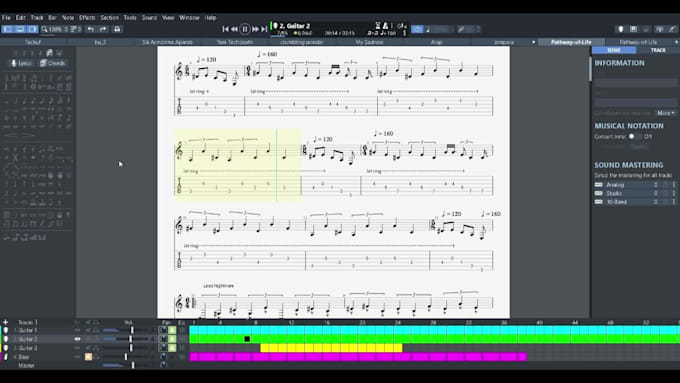This screenshot has width=680, height=383.
Task: Jump to the first bar
Action: click(225, 29)
